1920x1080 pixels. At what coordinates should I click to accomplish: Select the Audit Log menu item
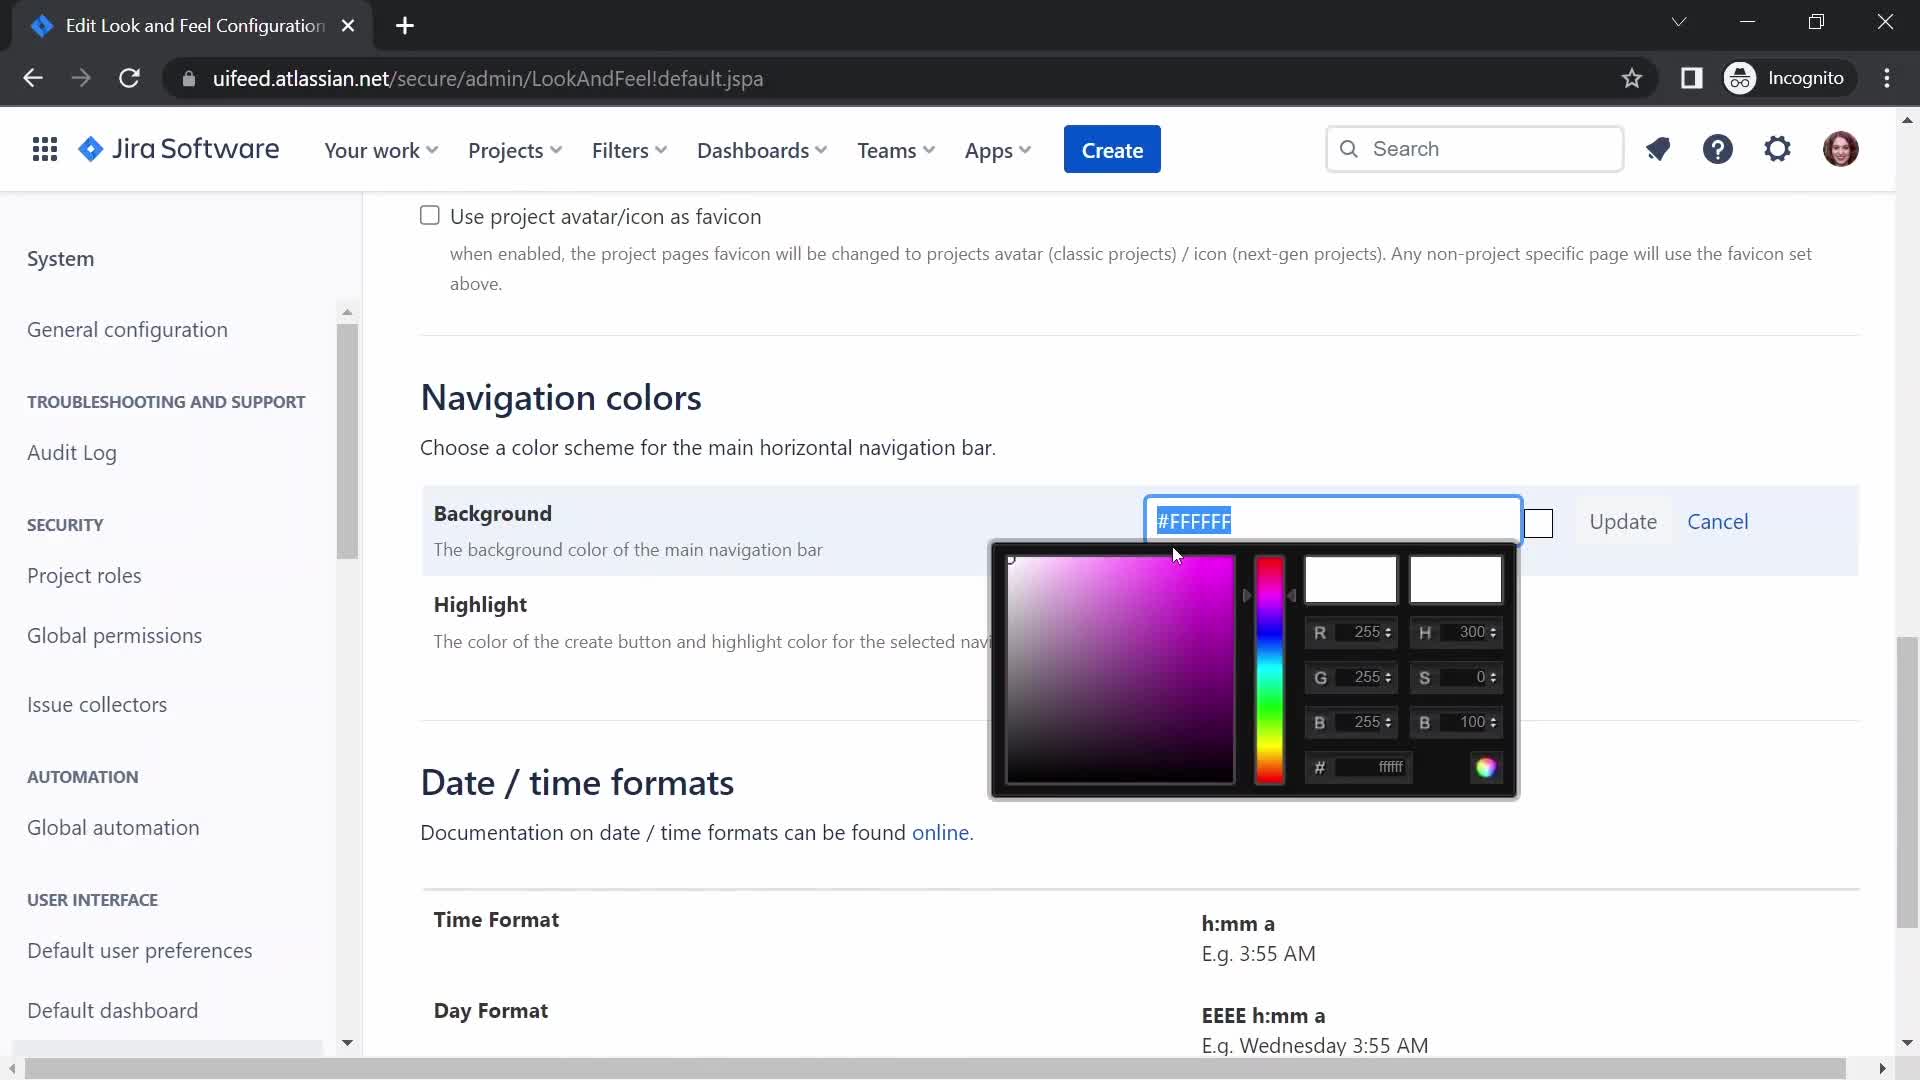[73, 454]
